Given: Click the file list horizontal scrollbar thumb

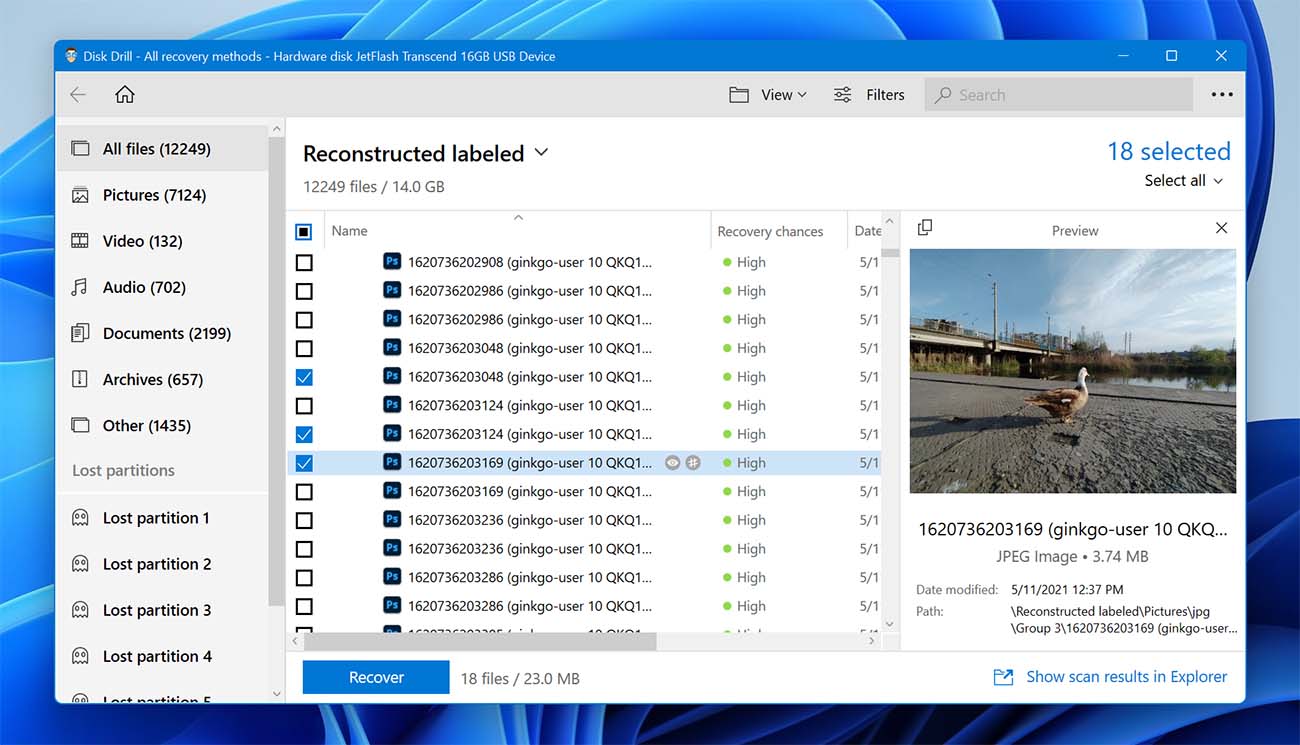Looking at the screenshot, I should point(482,640).
